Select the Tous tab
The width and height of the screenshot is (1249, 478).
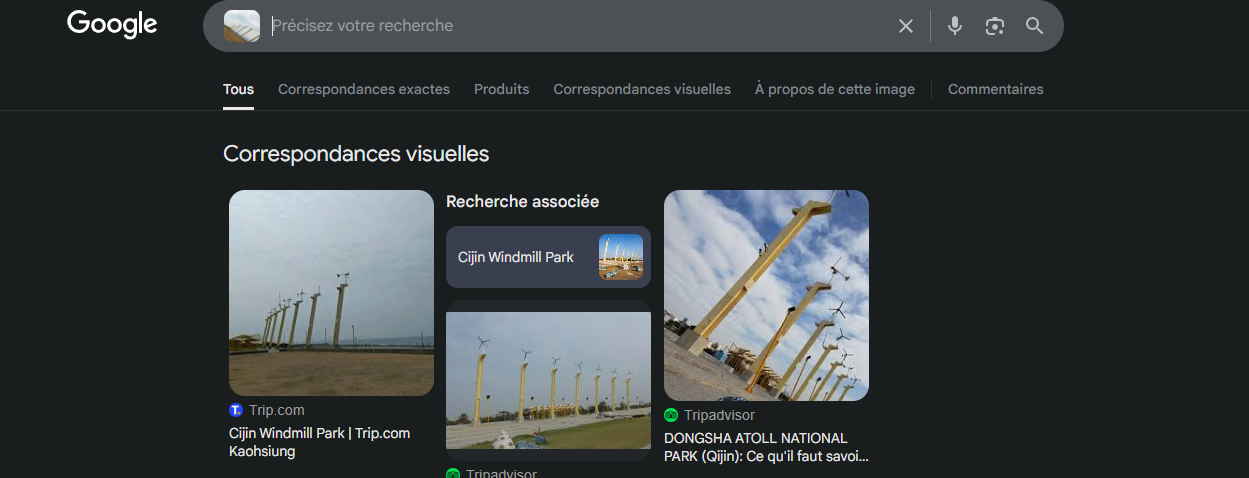238,89
